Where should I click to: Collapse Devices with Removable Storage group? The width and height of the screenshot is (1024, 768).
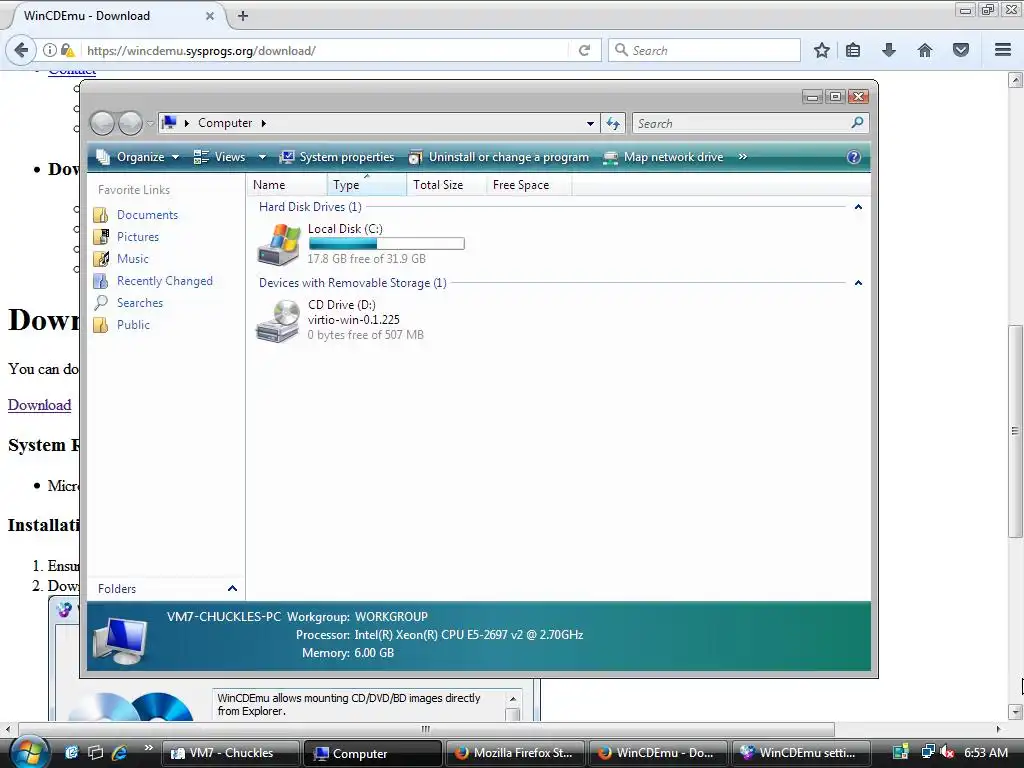[858, 283]
